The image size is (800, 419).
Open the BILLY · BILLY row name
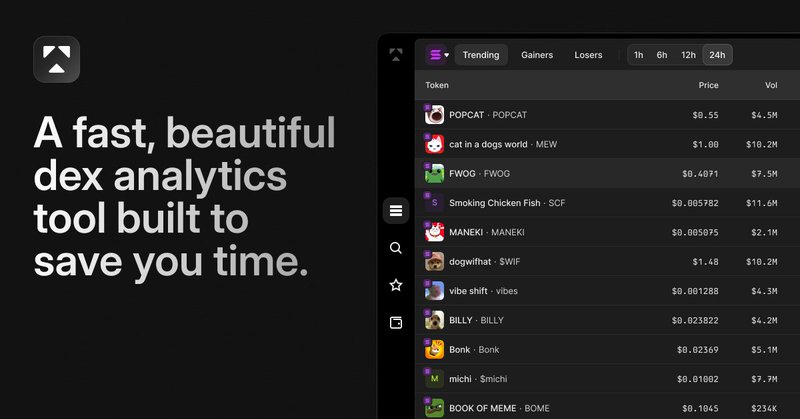click(x=477, y=321)
